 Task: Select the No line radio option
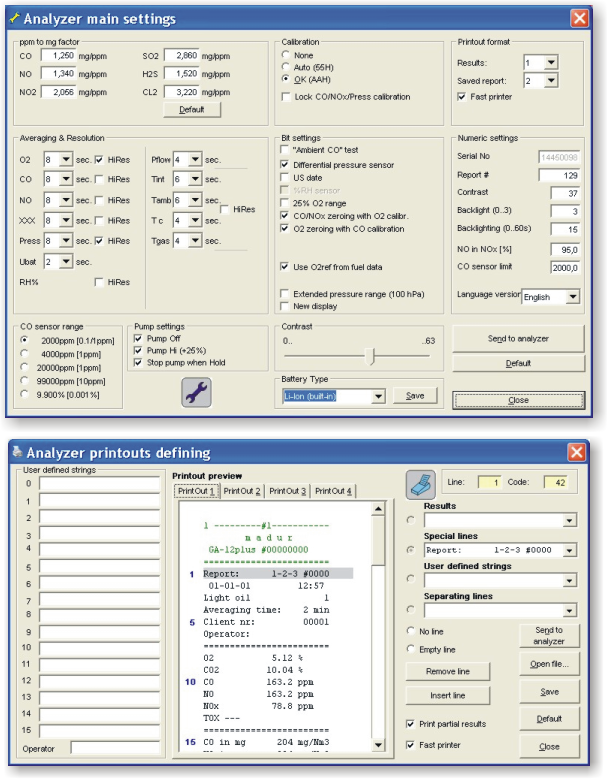(410, 631)
